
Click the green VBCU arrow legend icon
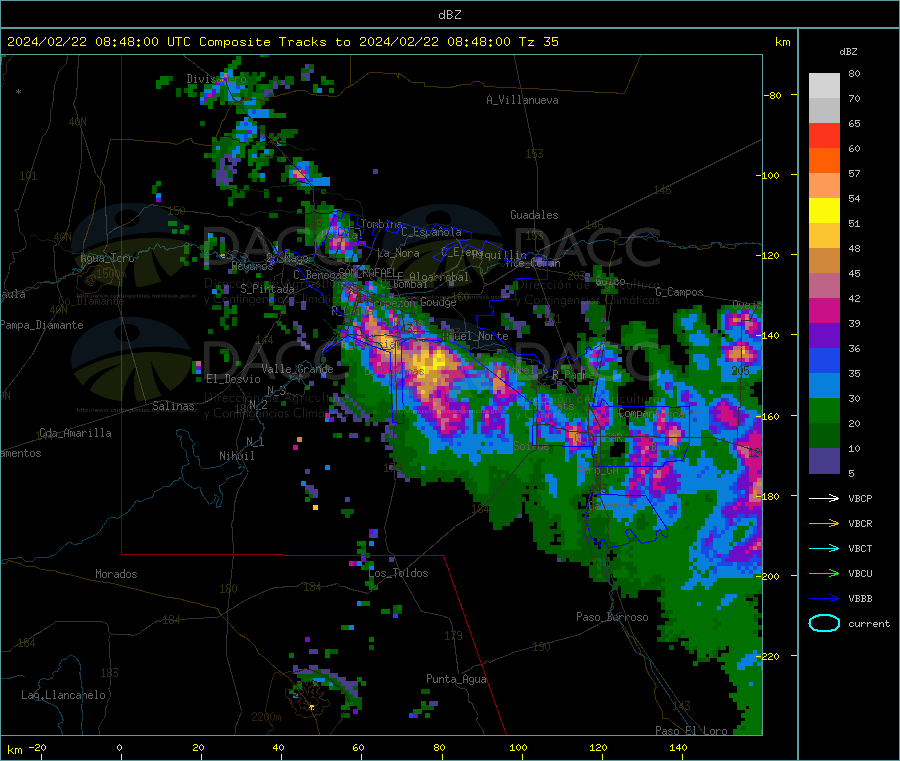click(824, 573)
